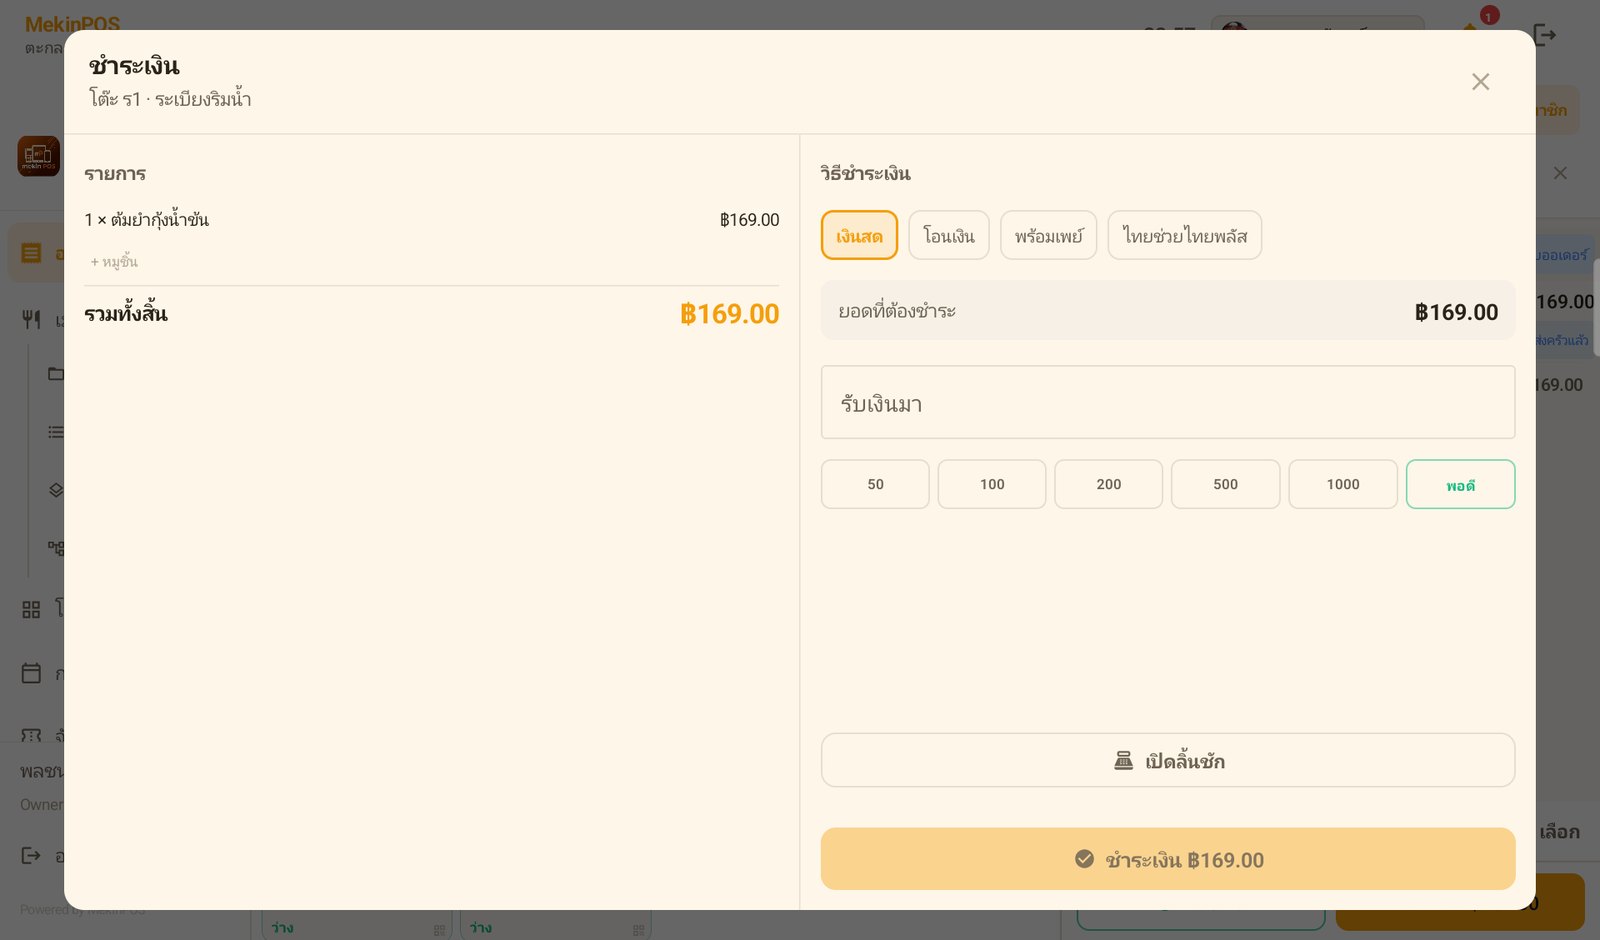Select the พอดี exact amount button
Image resolution: width=1600 pixels, height=940 pixels.
click(1460, 484)
